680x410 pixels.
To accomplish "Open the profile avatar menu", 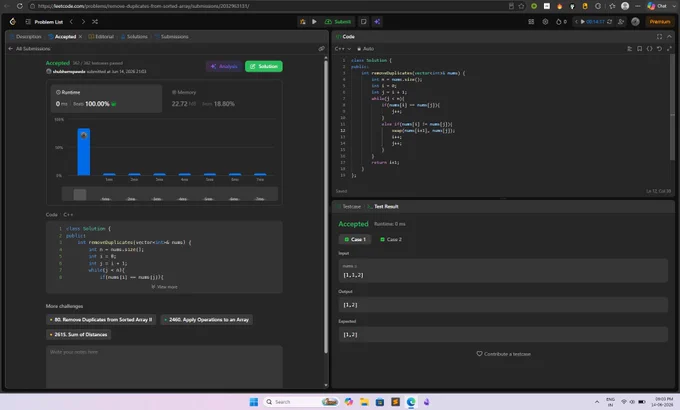I will click(635, 22).
